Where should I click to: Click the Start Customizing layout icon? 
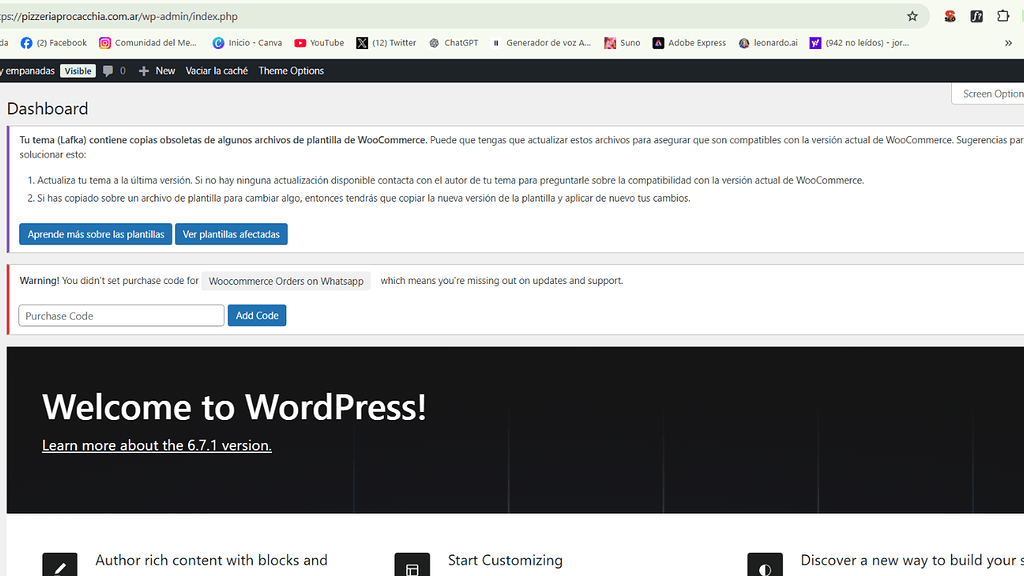[412, 566]
